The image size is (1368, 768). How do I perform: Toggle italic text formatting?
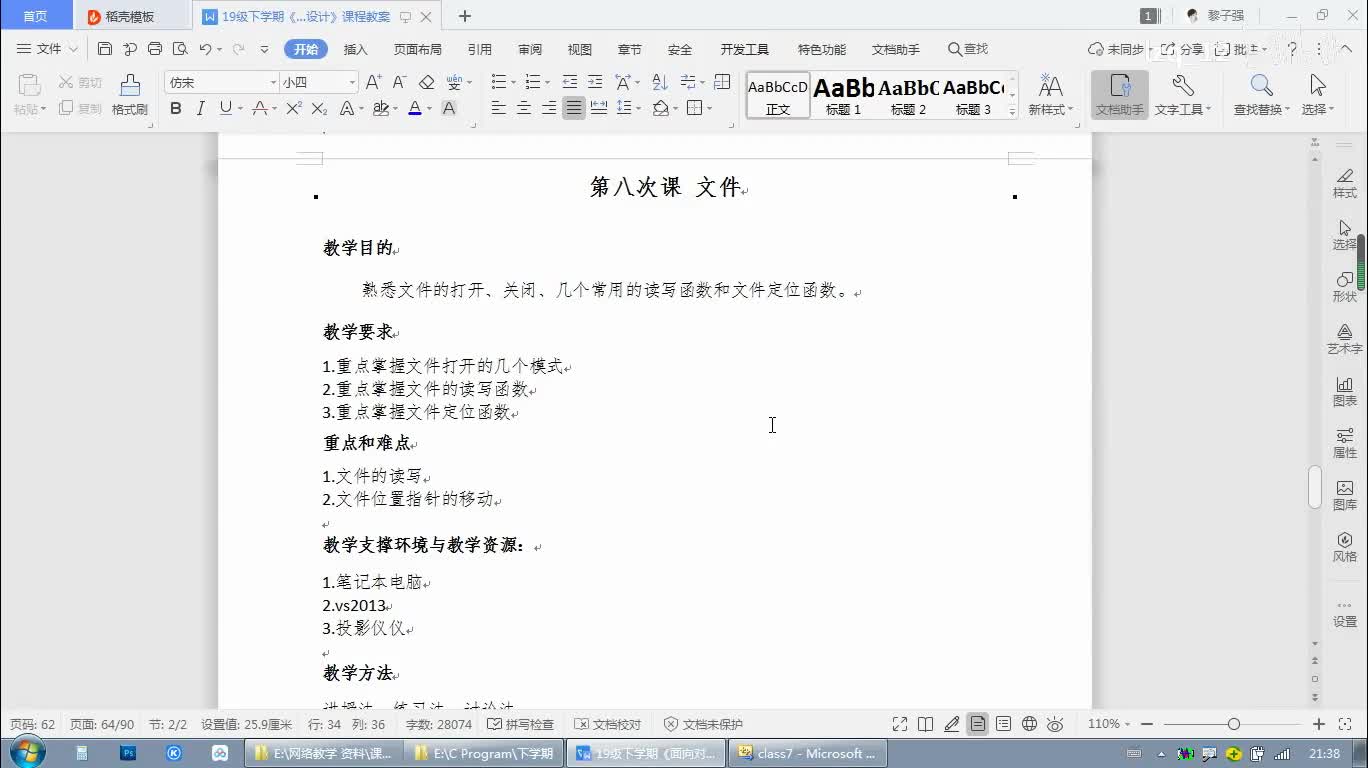pyautogui.click(x=200, y=109)
